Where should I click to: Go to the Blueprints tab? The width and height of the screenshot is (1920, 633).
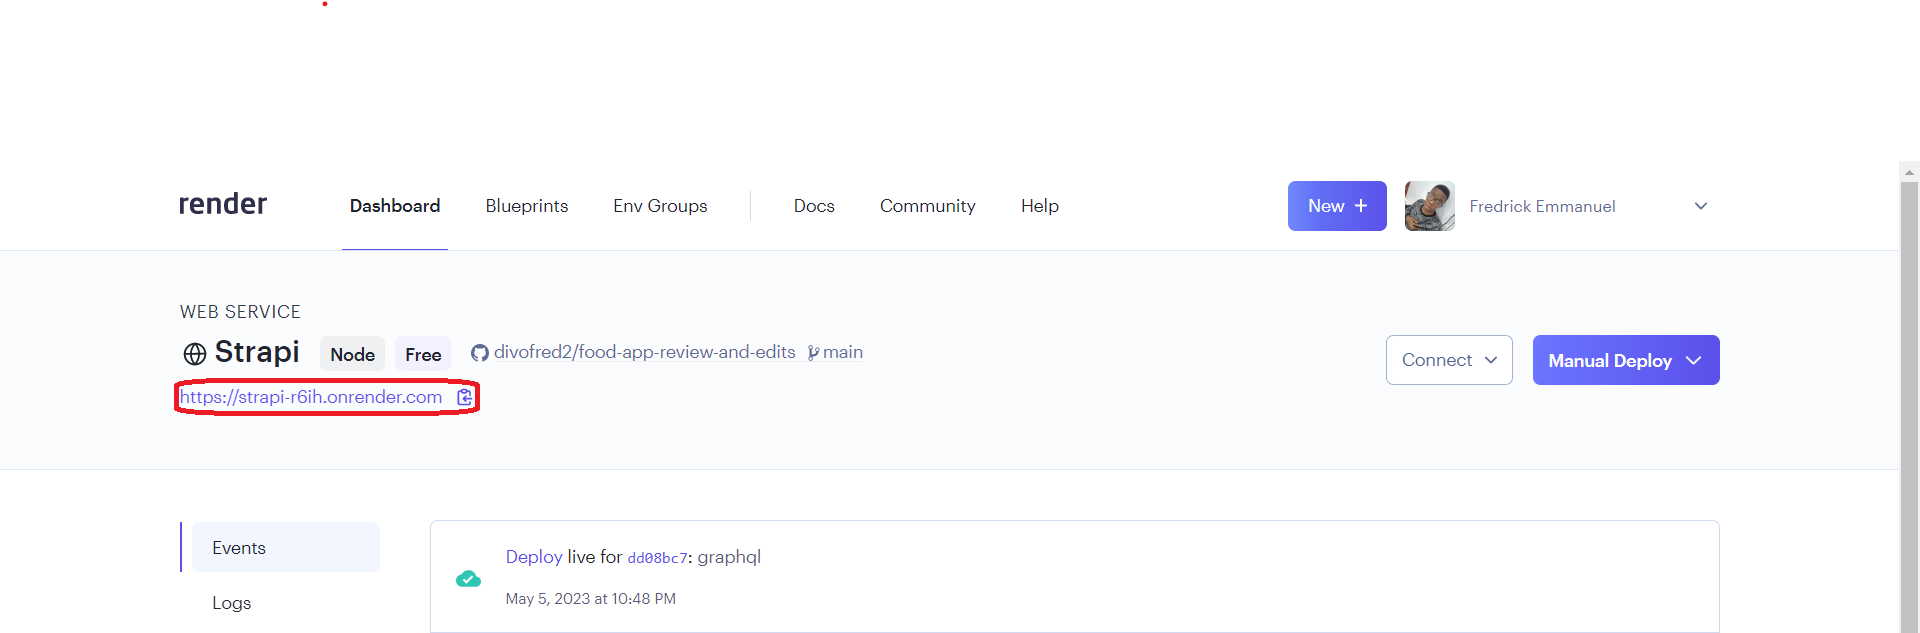point(527,206)
